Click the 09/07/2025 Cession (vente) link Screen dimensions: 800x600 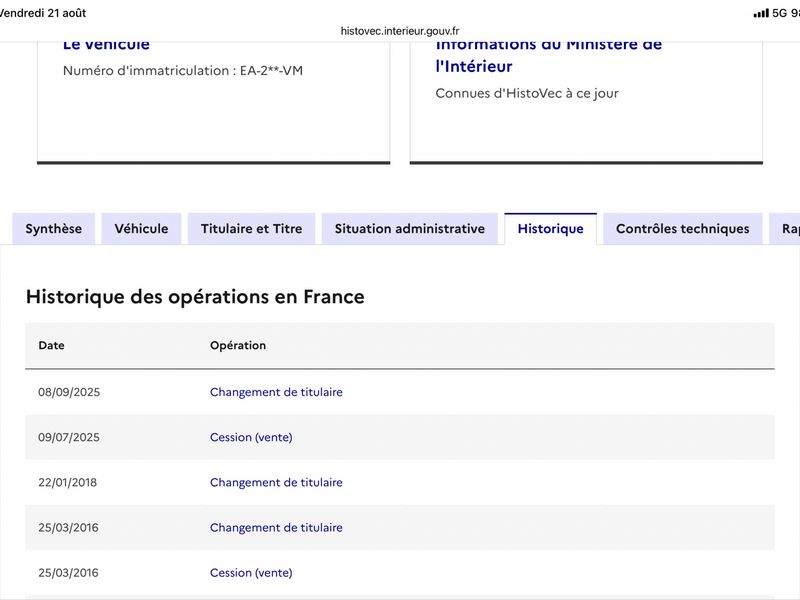tap(251, 437)
